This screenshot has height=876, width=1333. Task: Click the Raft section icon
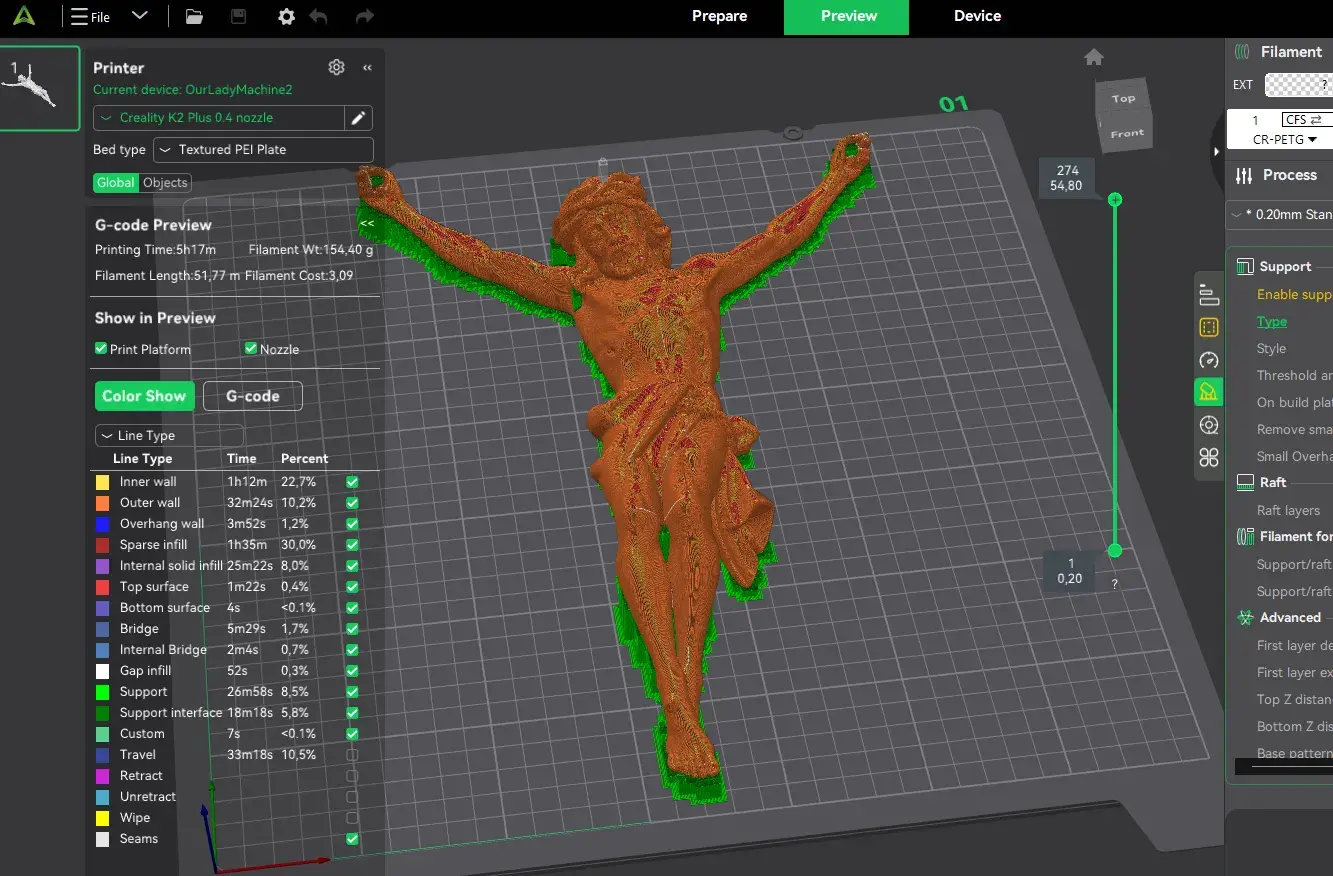pos(1245,482)
